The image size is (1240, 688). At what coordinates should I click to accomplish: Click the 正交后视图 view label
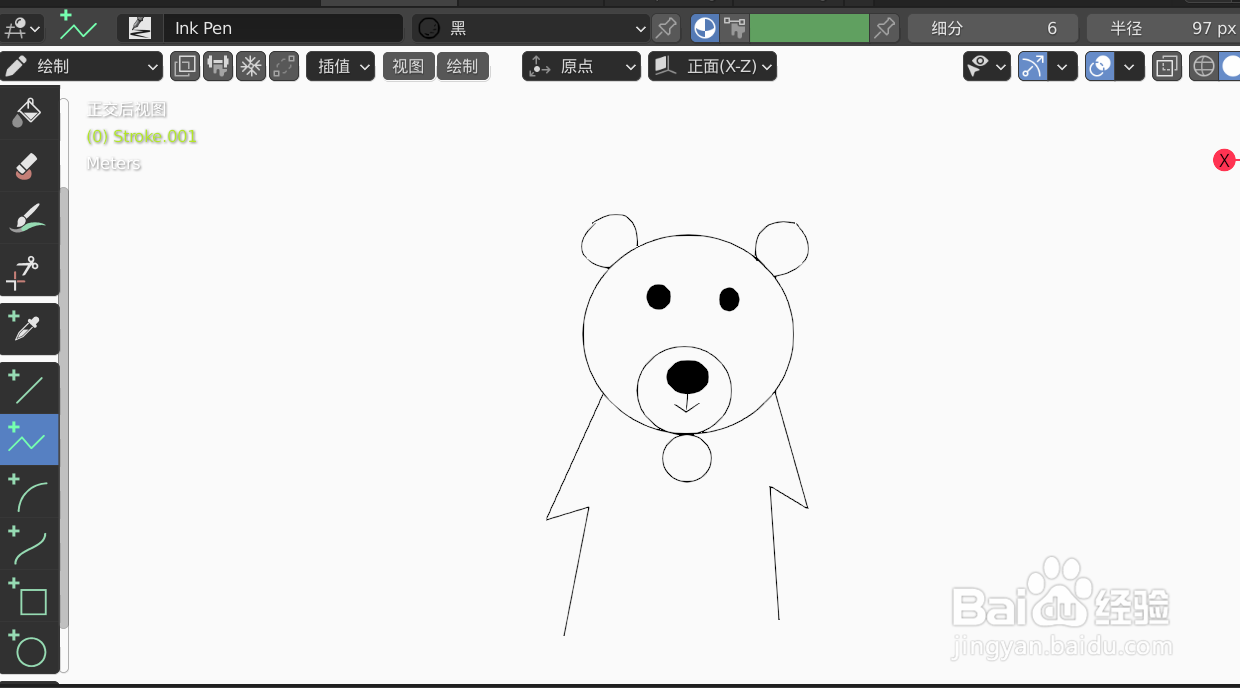pos(127,110)
